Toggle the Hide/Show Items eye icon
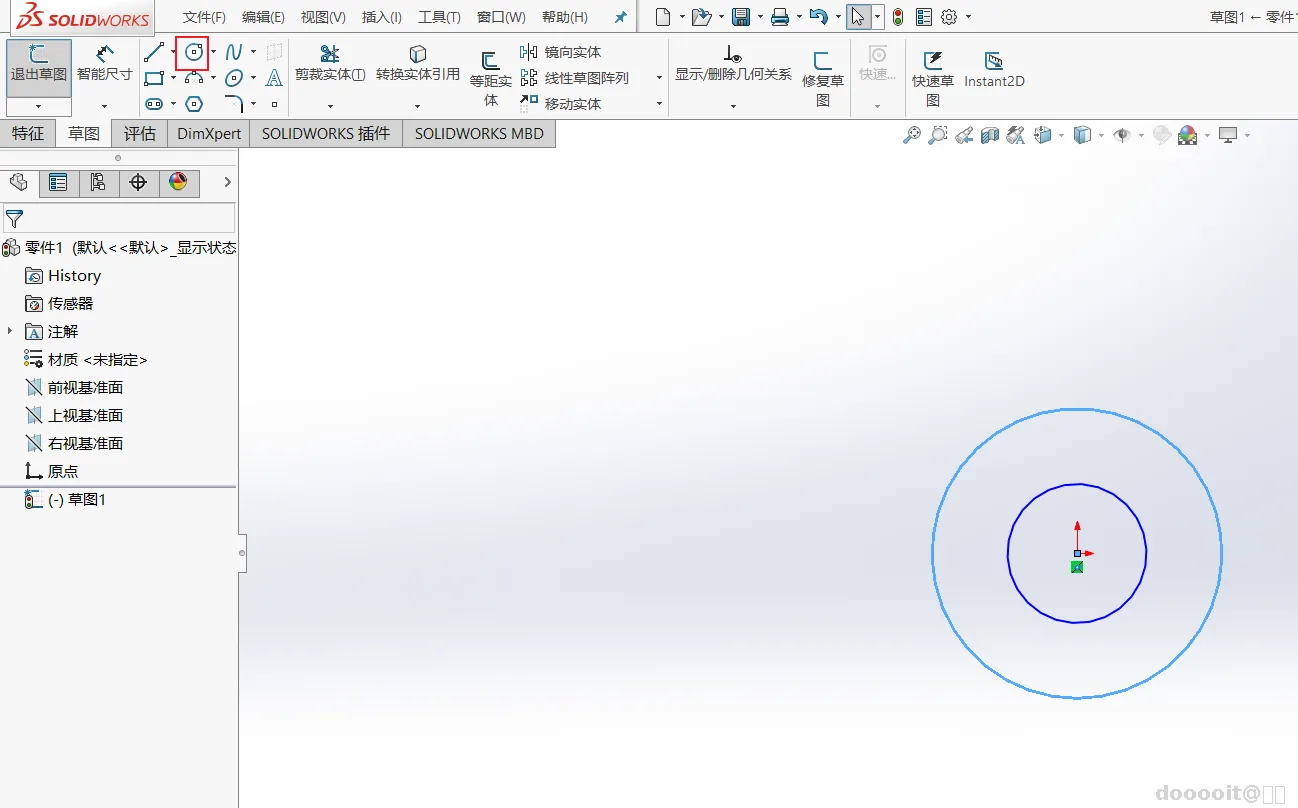Image resolution: width=1298 pixels, height=808 pixels. 1122,135
